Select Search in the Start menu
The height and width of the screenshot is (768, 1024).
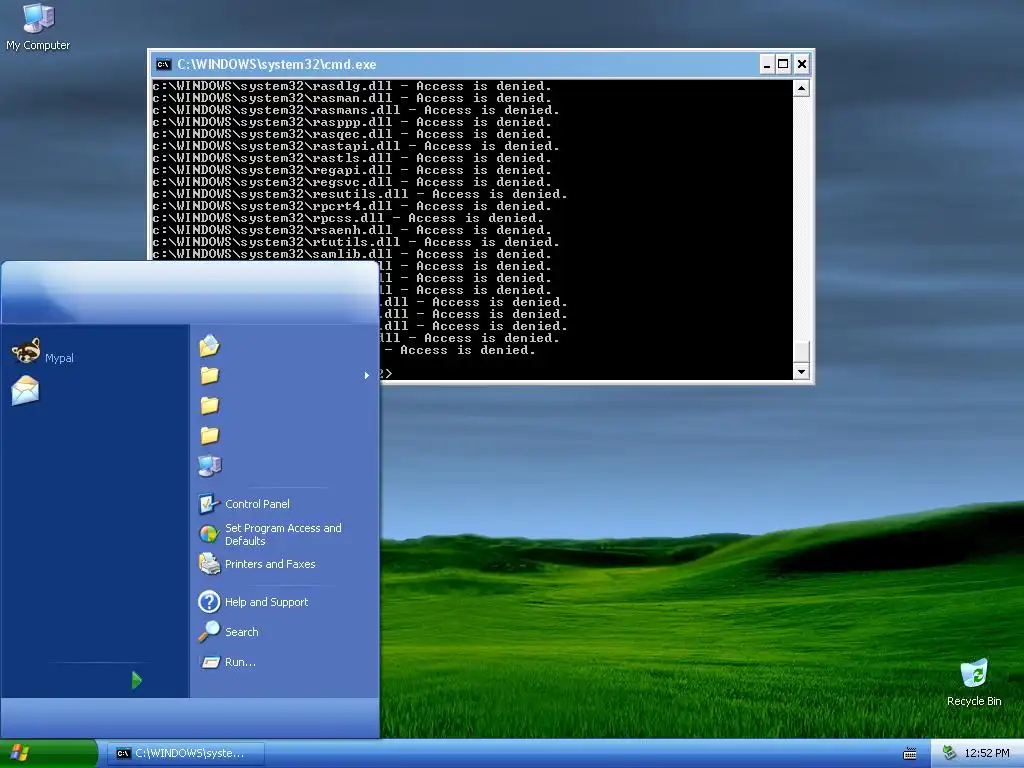(242, 632)
